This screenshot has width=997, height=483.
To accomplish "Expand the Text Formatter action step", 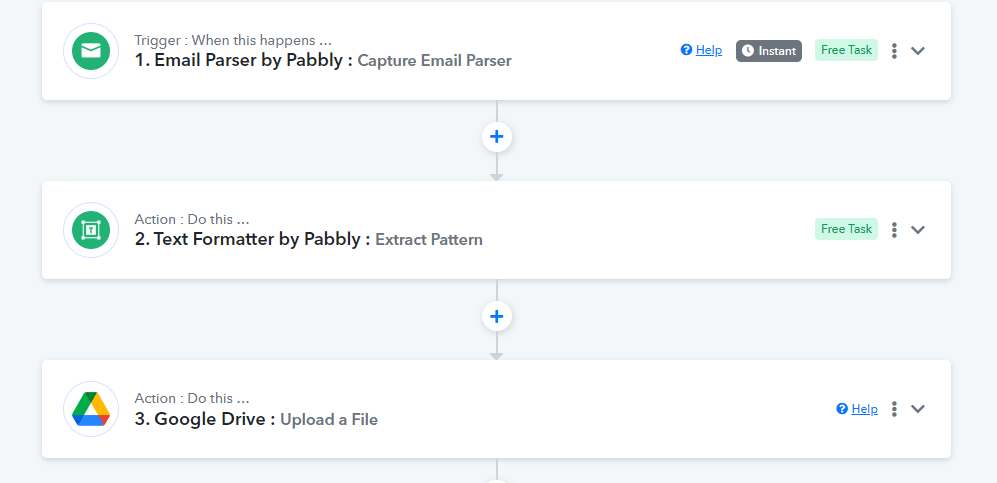I will [x=917, y=230].
